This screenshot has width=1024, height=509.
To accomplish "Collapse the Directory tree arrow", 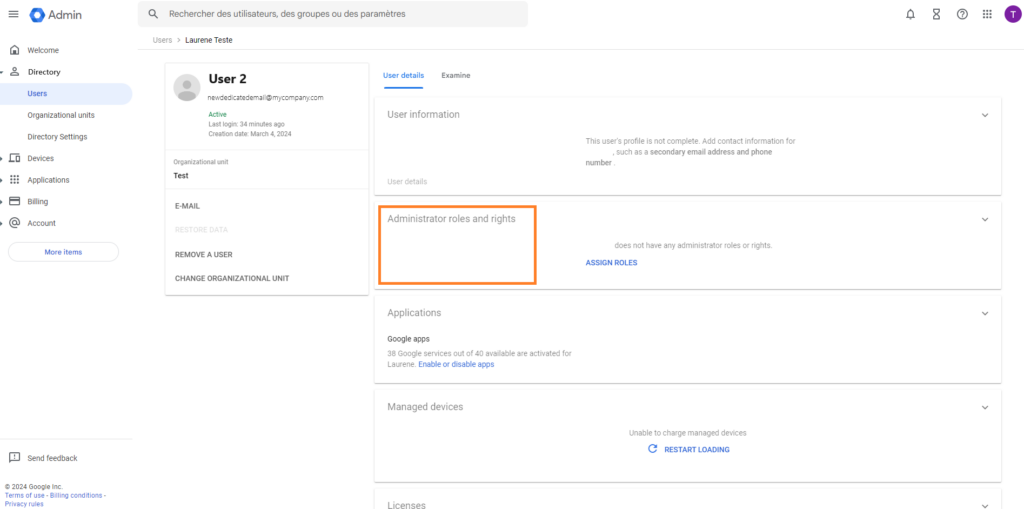I will click(x=2, y=72).
